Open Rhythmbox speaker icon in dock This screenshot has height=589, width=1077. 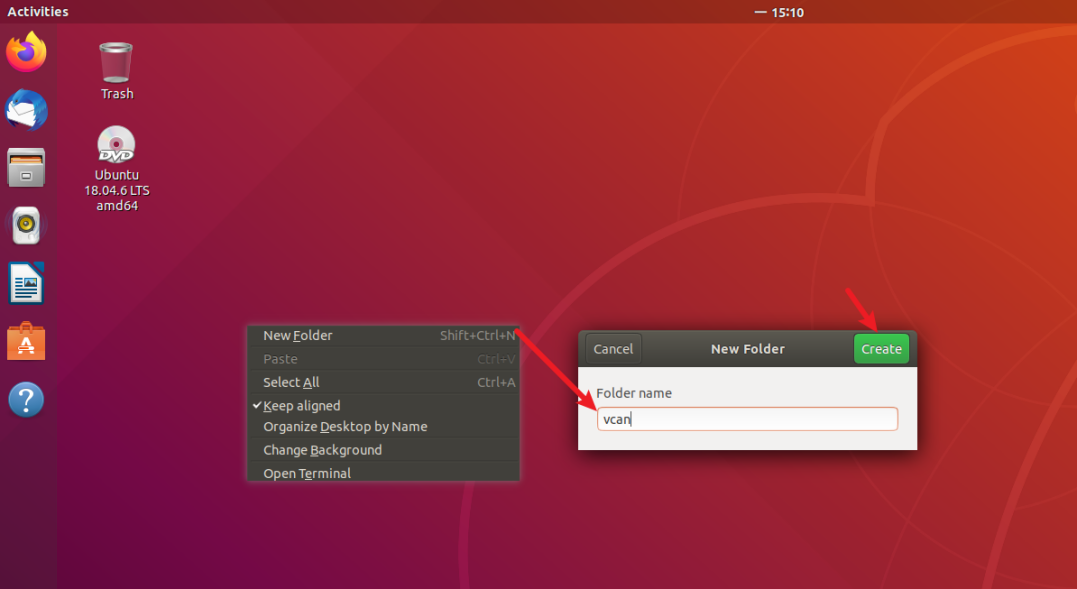tap(26, 225)
